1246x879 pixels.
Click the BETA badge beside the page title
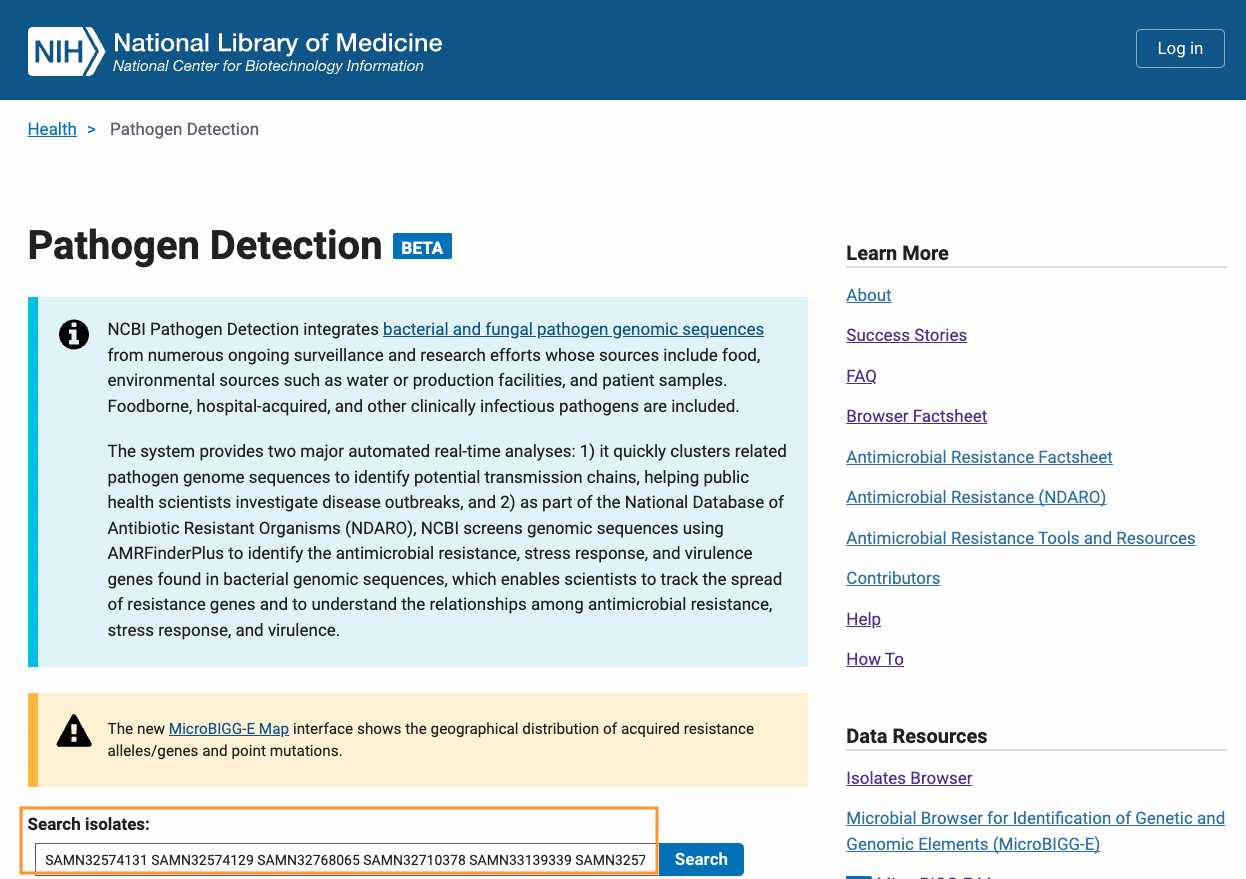coord(422,246)
